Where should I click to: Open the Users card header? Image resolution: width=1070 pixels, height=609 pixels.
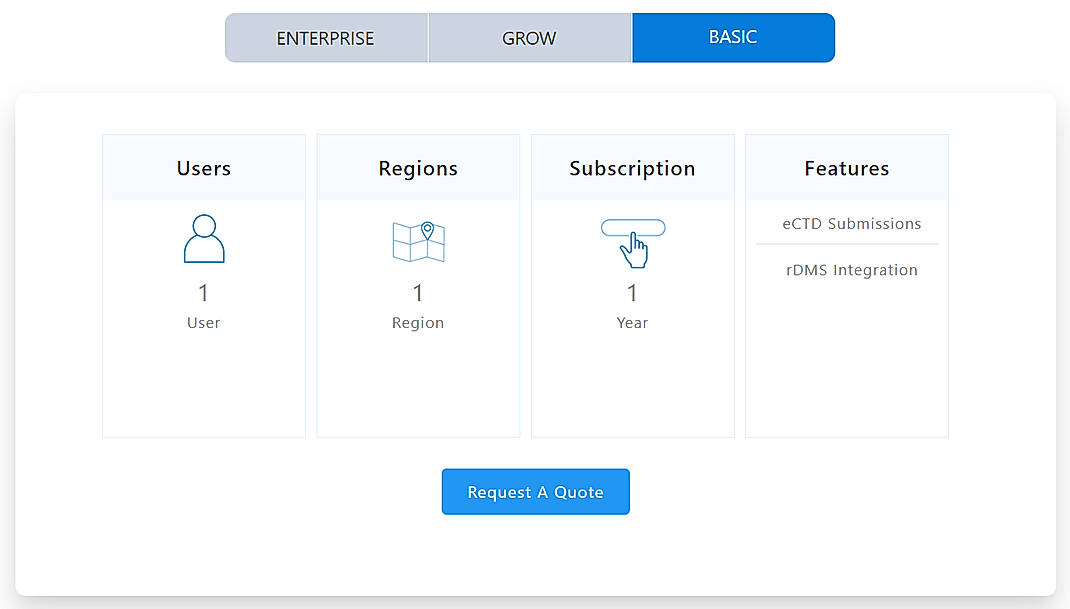[x=203, y=168]
